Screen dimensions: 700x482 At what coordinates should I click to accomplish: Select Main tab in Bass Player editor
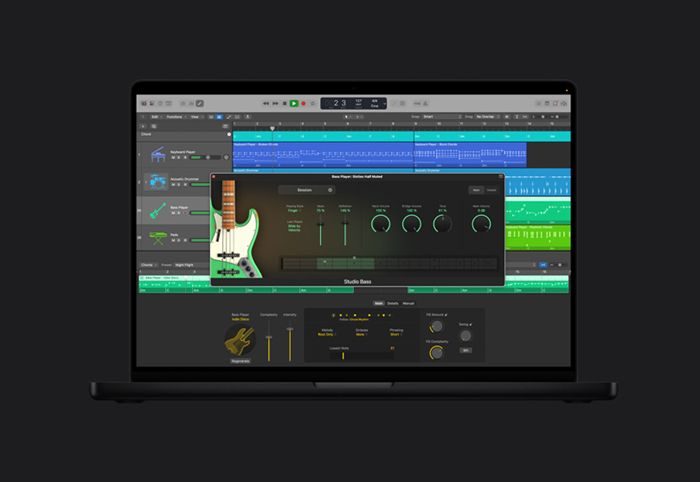(x=379, y=303)
